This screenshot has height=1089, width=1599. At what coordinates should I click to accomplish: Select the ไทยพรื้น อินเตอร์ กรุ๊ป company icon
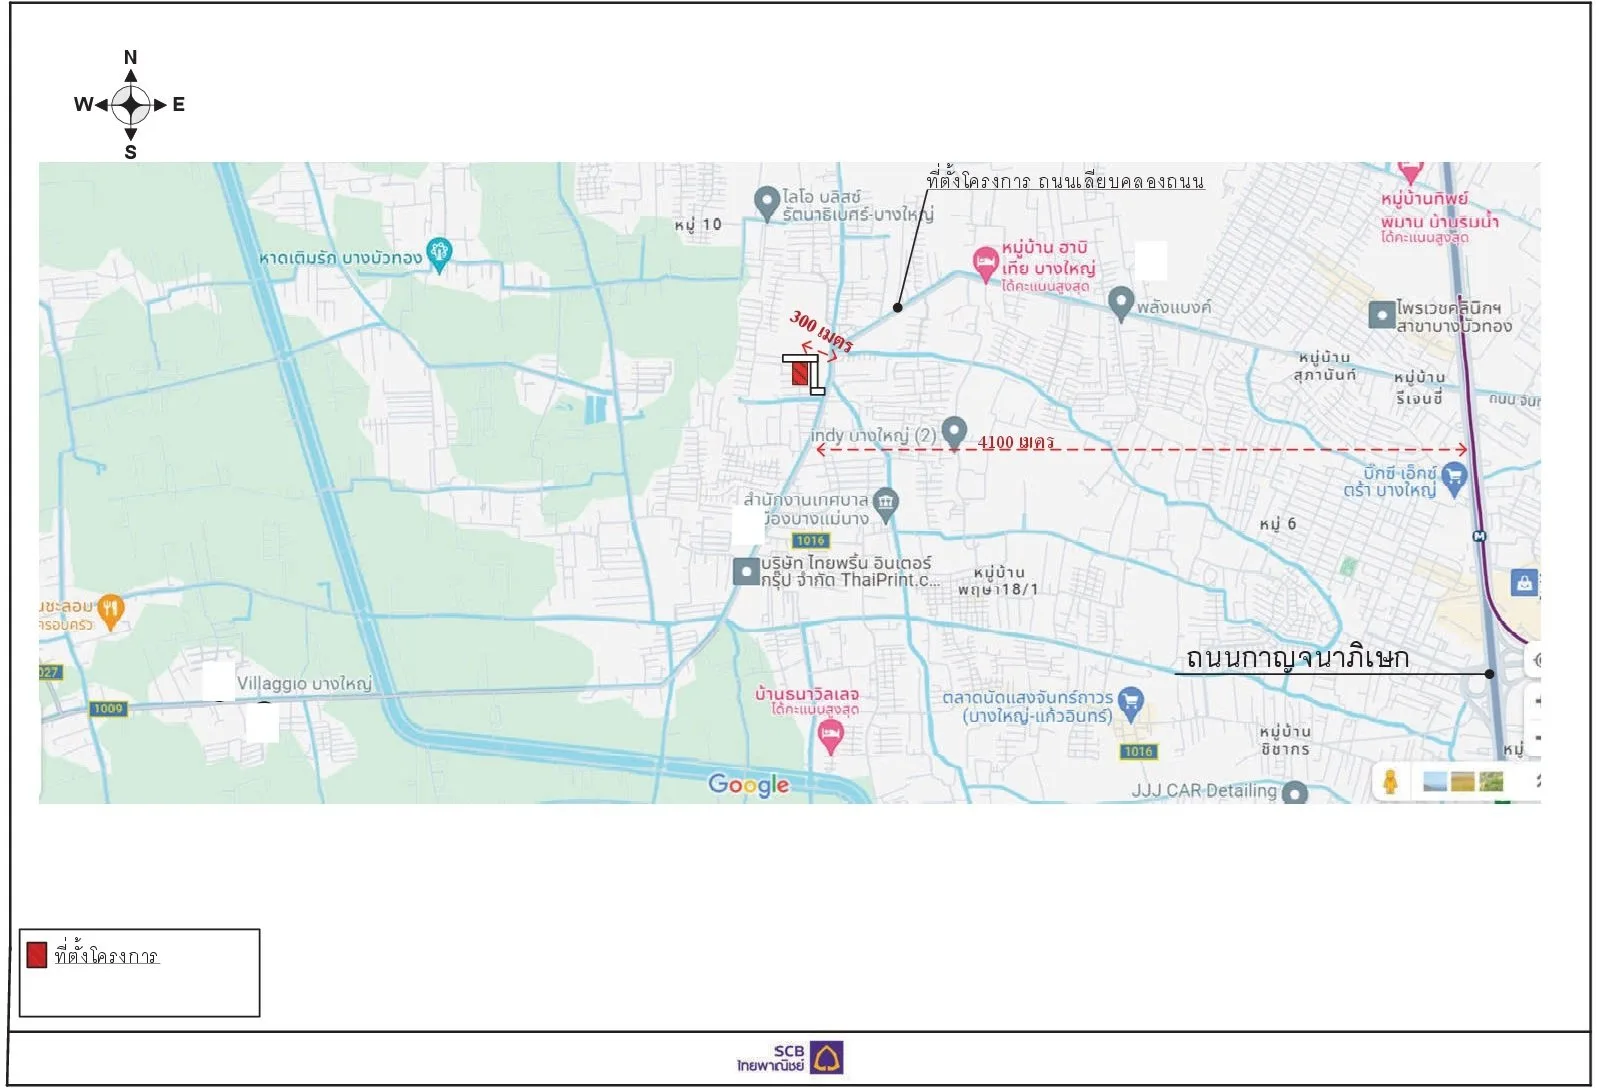coord(746,571)
